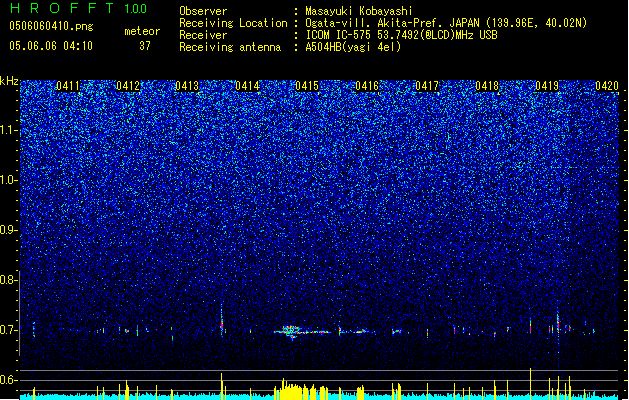Click the 0417 time marker

click(427, 86)
